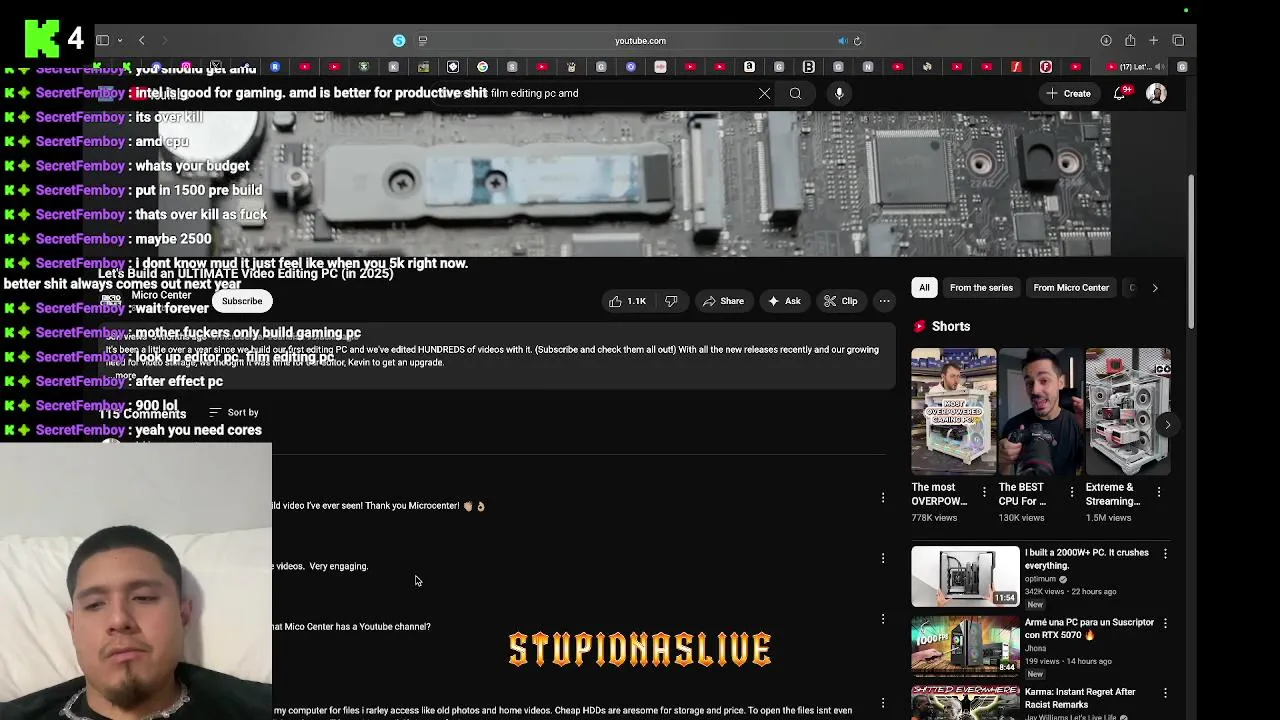Open 'Armé una PC para un Suscriptor' video title
Image resolution: width=1280 pixels, height=720 pixels.
(1089, 628)
